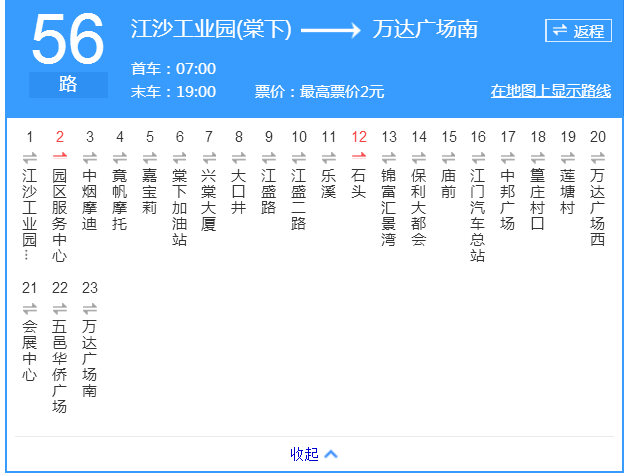Click first bus time 首车：07:00

pyautogui.click(x=173, y=69)
